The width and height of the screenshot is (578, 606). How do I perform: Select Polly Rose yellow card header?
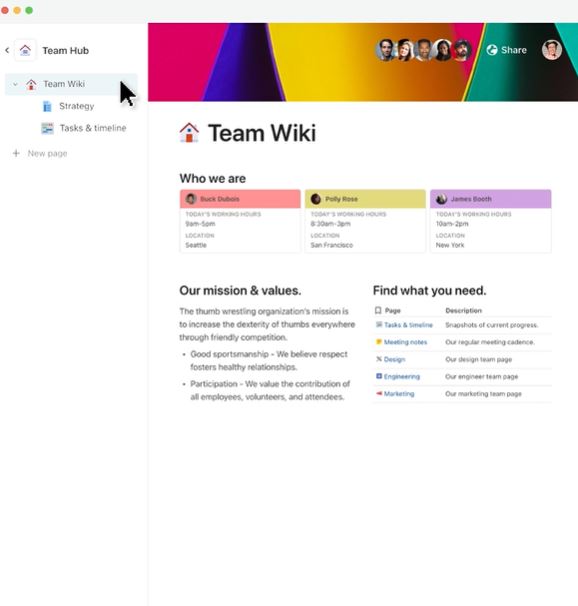[366, 199]
